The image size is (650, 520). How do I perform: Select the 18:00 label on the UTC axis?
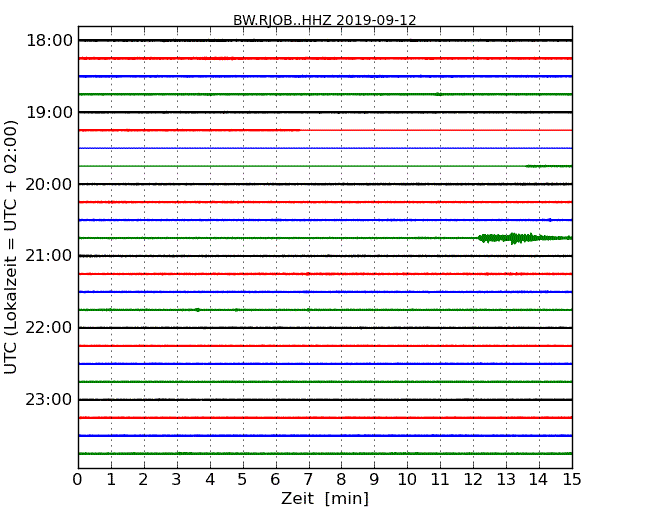click(x=49, y=41)
